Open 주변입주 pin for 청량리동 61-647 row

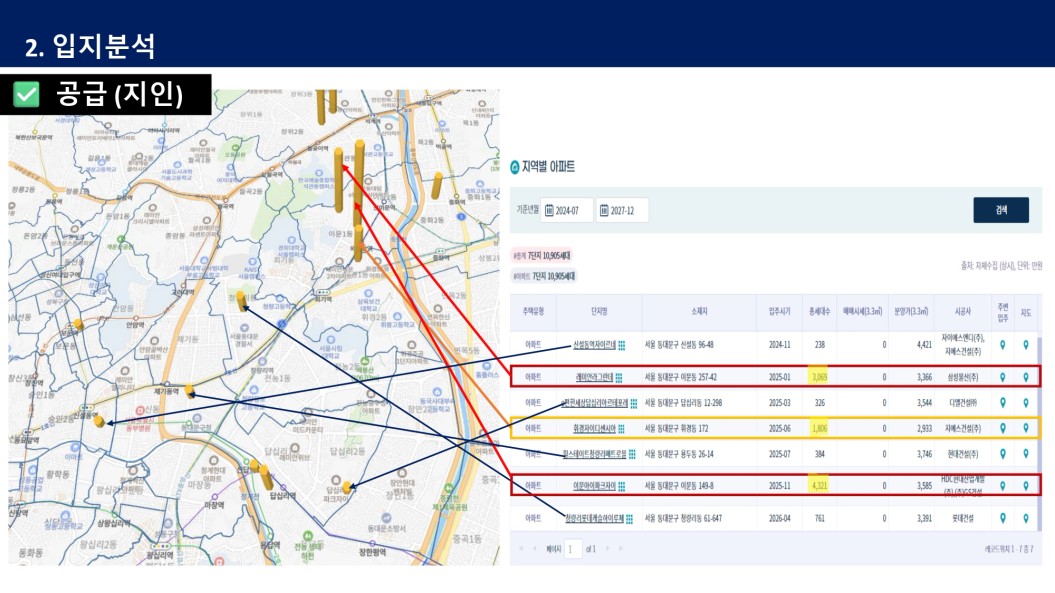coord(1003,518)
